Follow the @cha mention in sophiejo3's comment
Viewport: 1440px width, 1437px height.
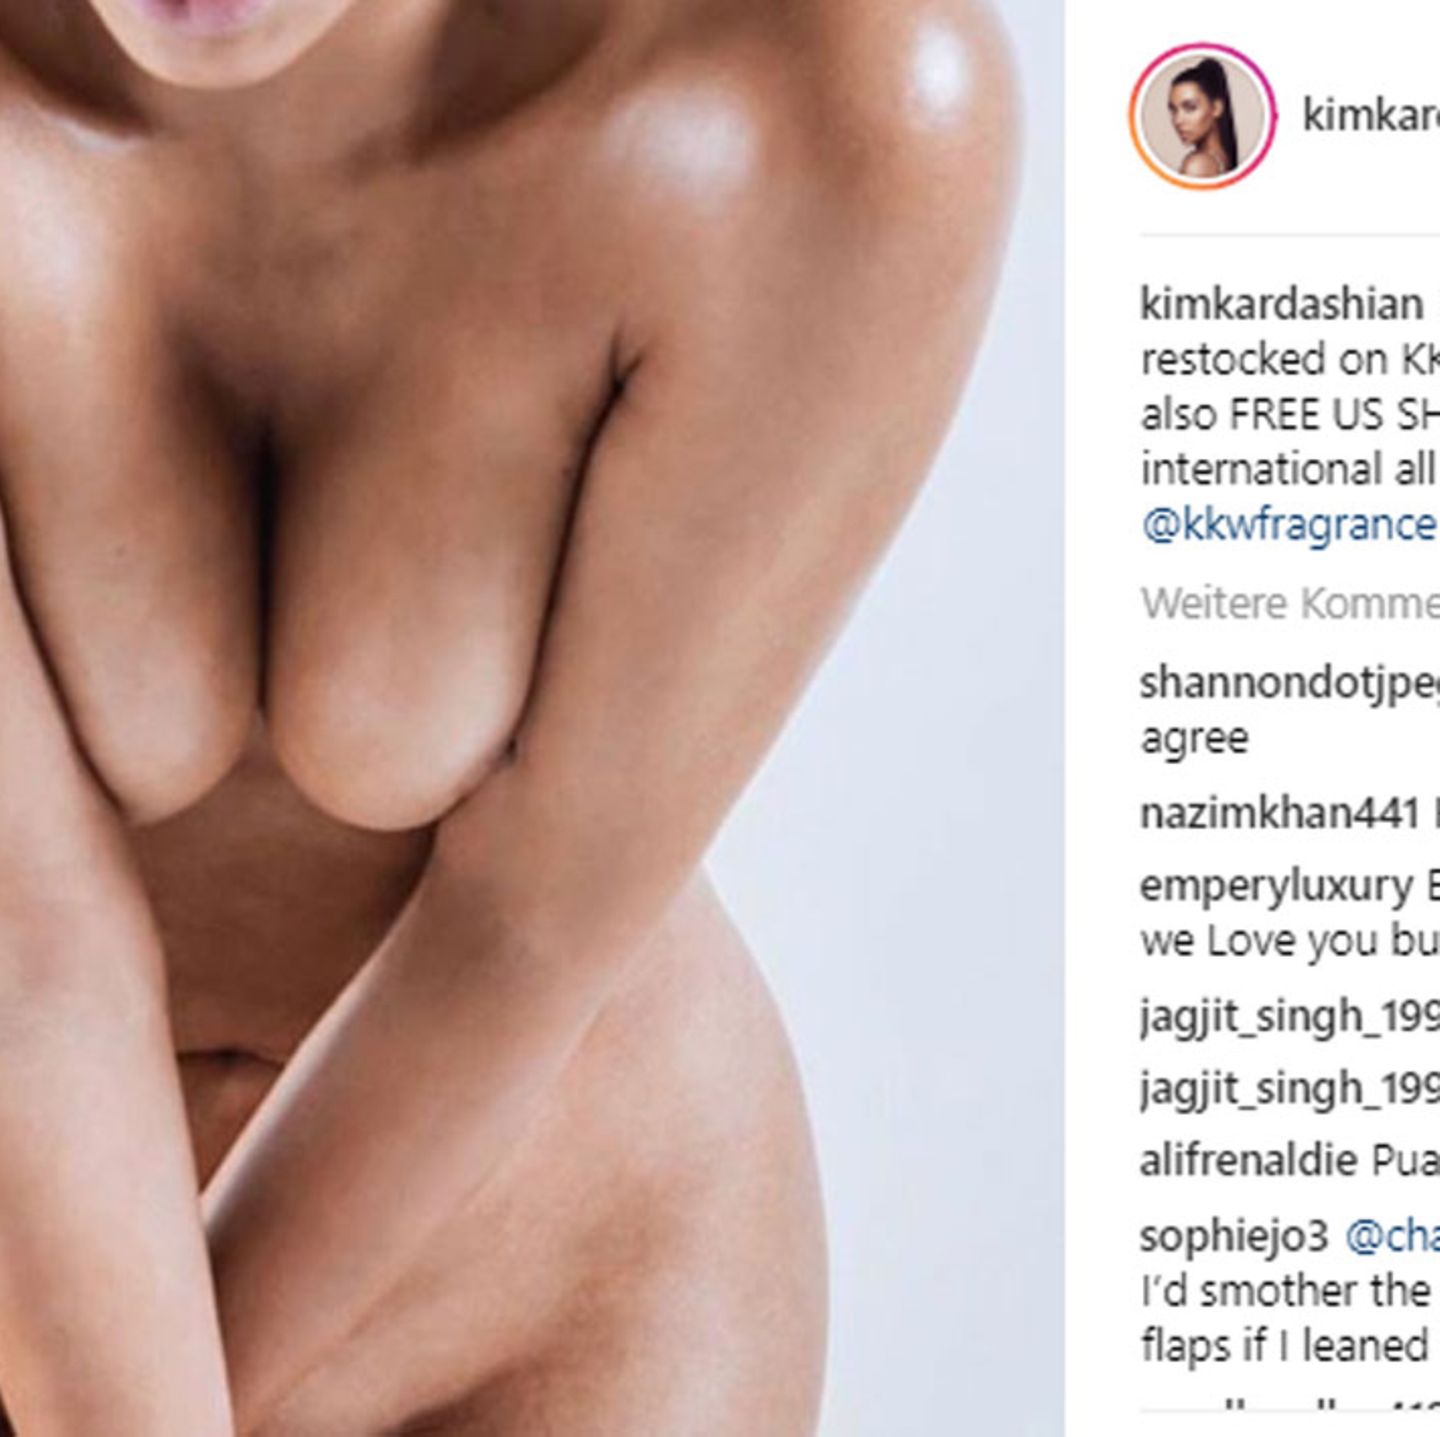(1393, 1237)
